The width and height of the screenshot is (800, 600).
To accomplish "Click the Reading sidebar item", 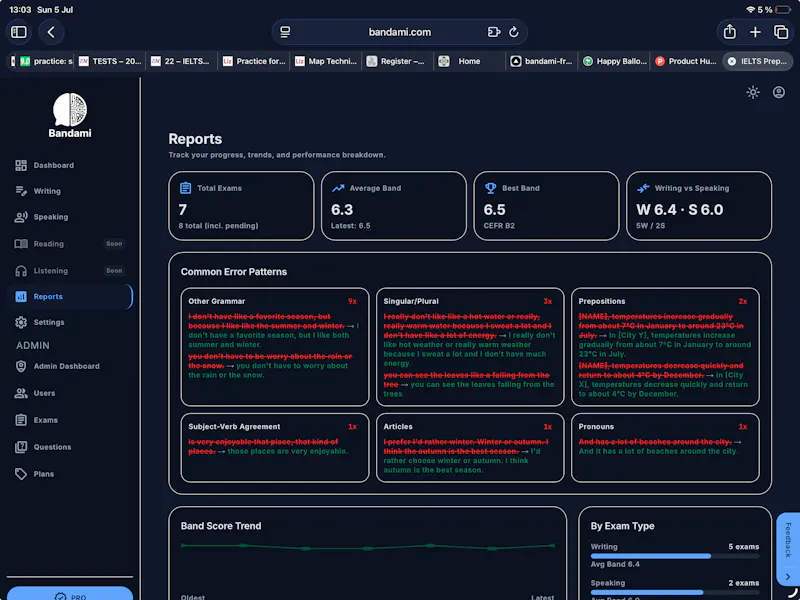I will (x=70, y=244).
